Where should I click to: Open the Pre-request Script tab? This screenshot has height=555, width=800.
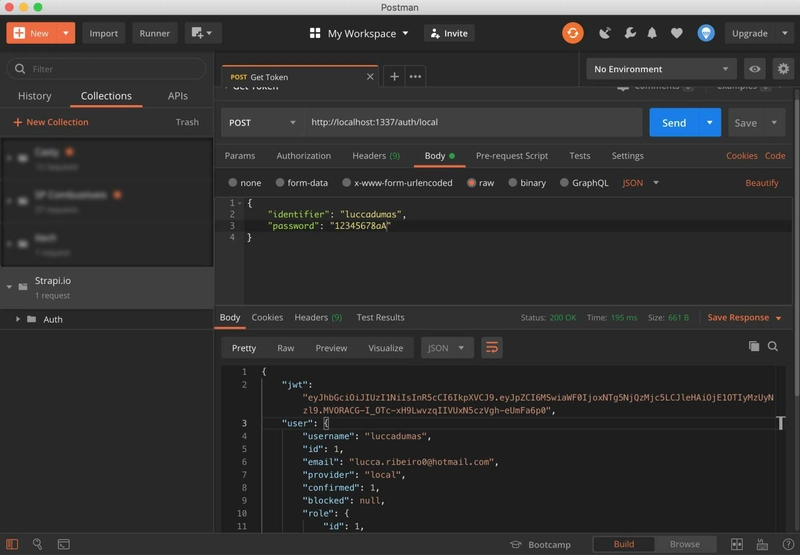pyautogui.click(x=512, y=156)
